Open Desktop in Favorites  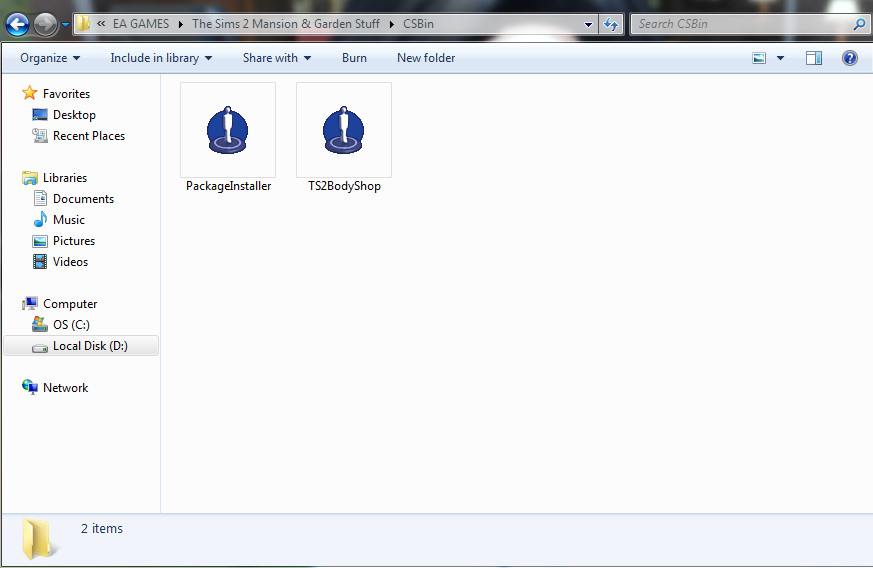pos(74,115)
